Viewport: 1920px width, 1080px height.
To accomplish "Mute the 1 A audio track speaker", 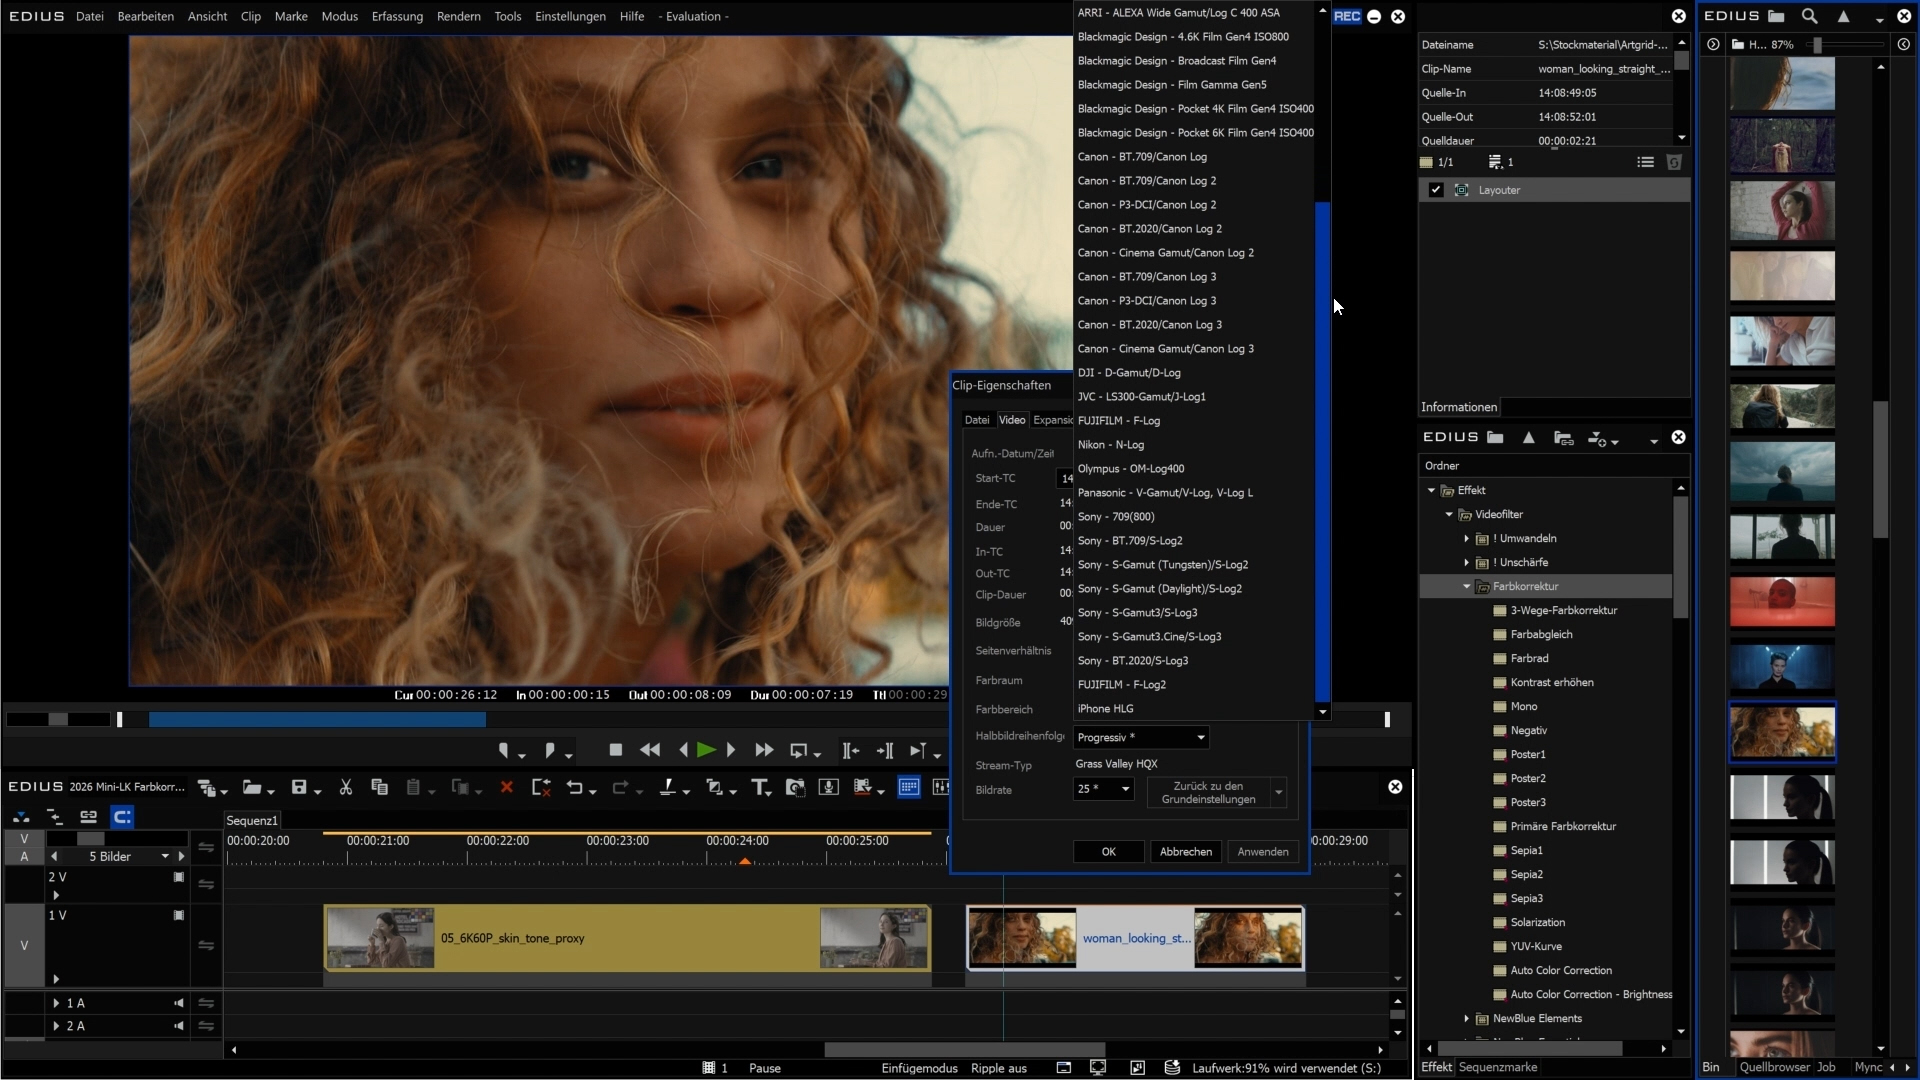I will [x=179, y=1003].
